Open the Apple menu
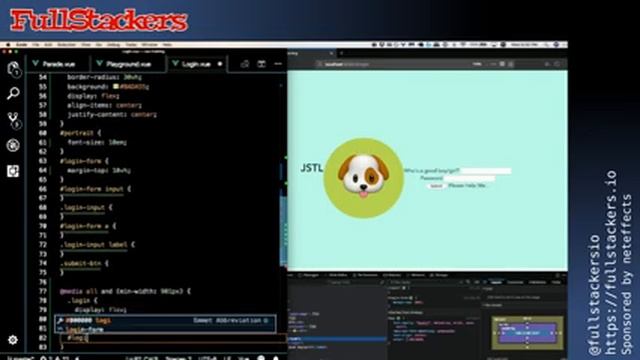The width and height of the screenshot is (640, 360). click(8, 44)
